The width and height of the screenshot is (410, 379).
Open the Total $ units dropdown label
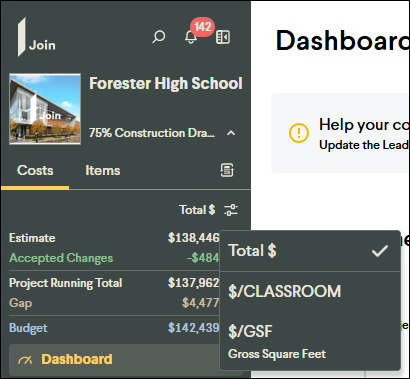click(197, 210)
